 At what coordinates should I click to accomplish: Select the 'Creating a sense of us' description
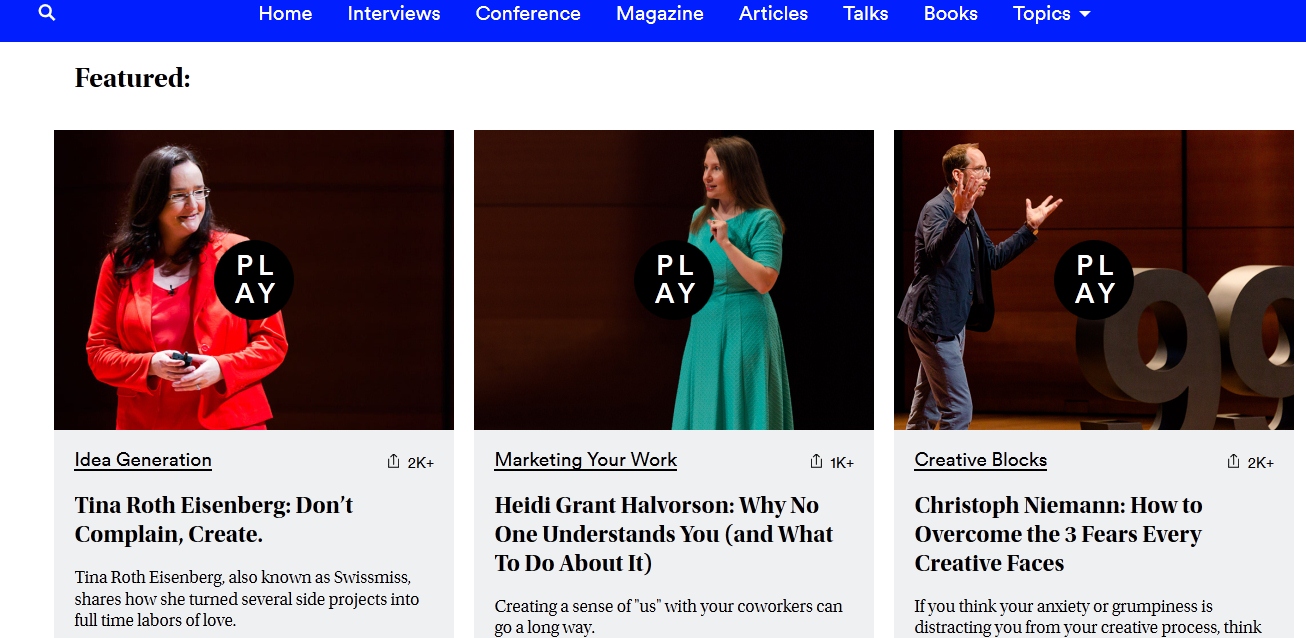point(669,617)
